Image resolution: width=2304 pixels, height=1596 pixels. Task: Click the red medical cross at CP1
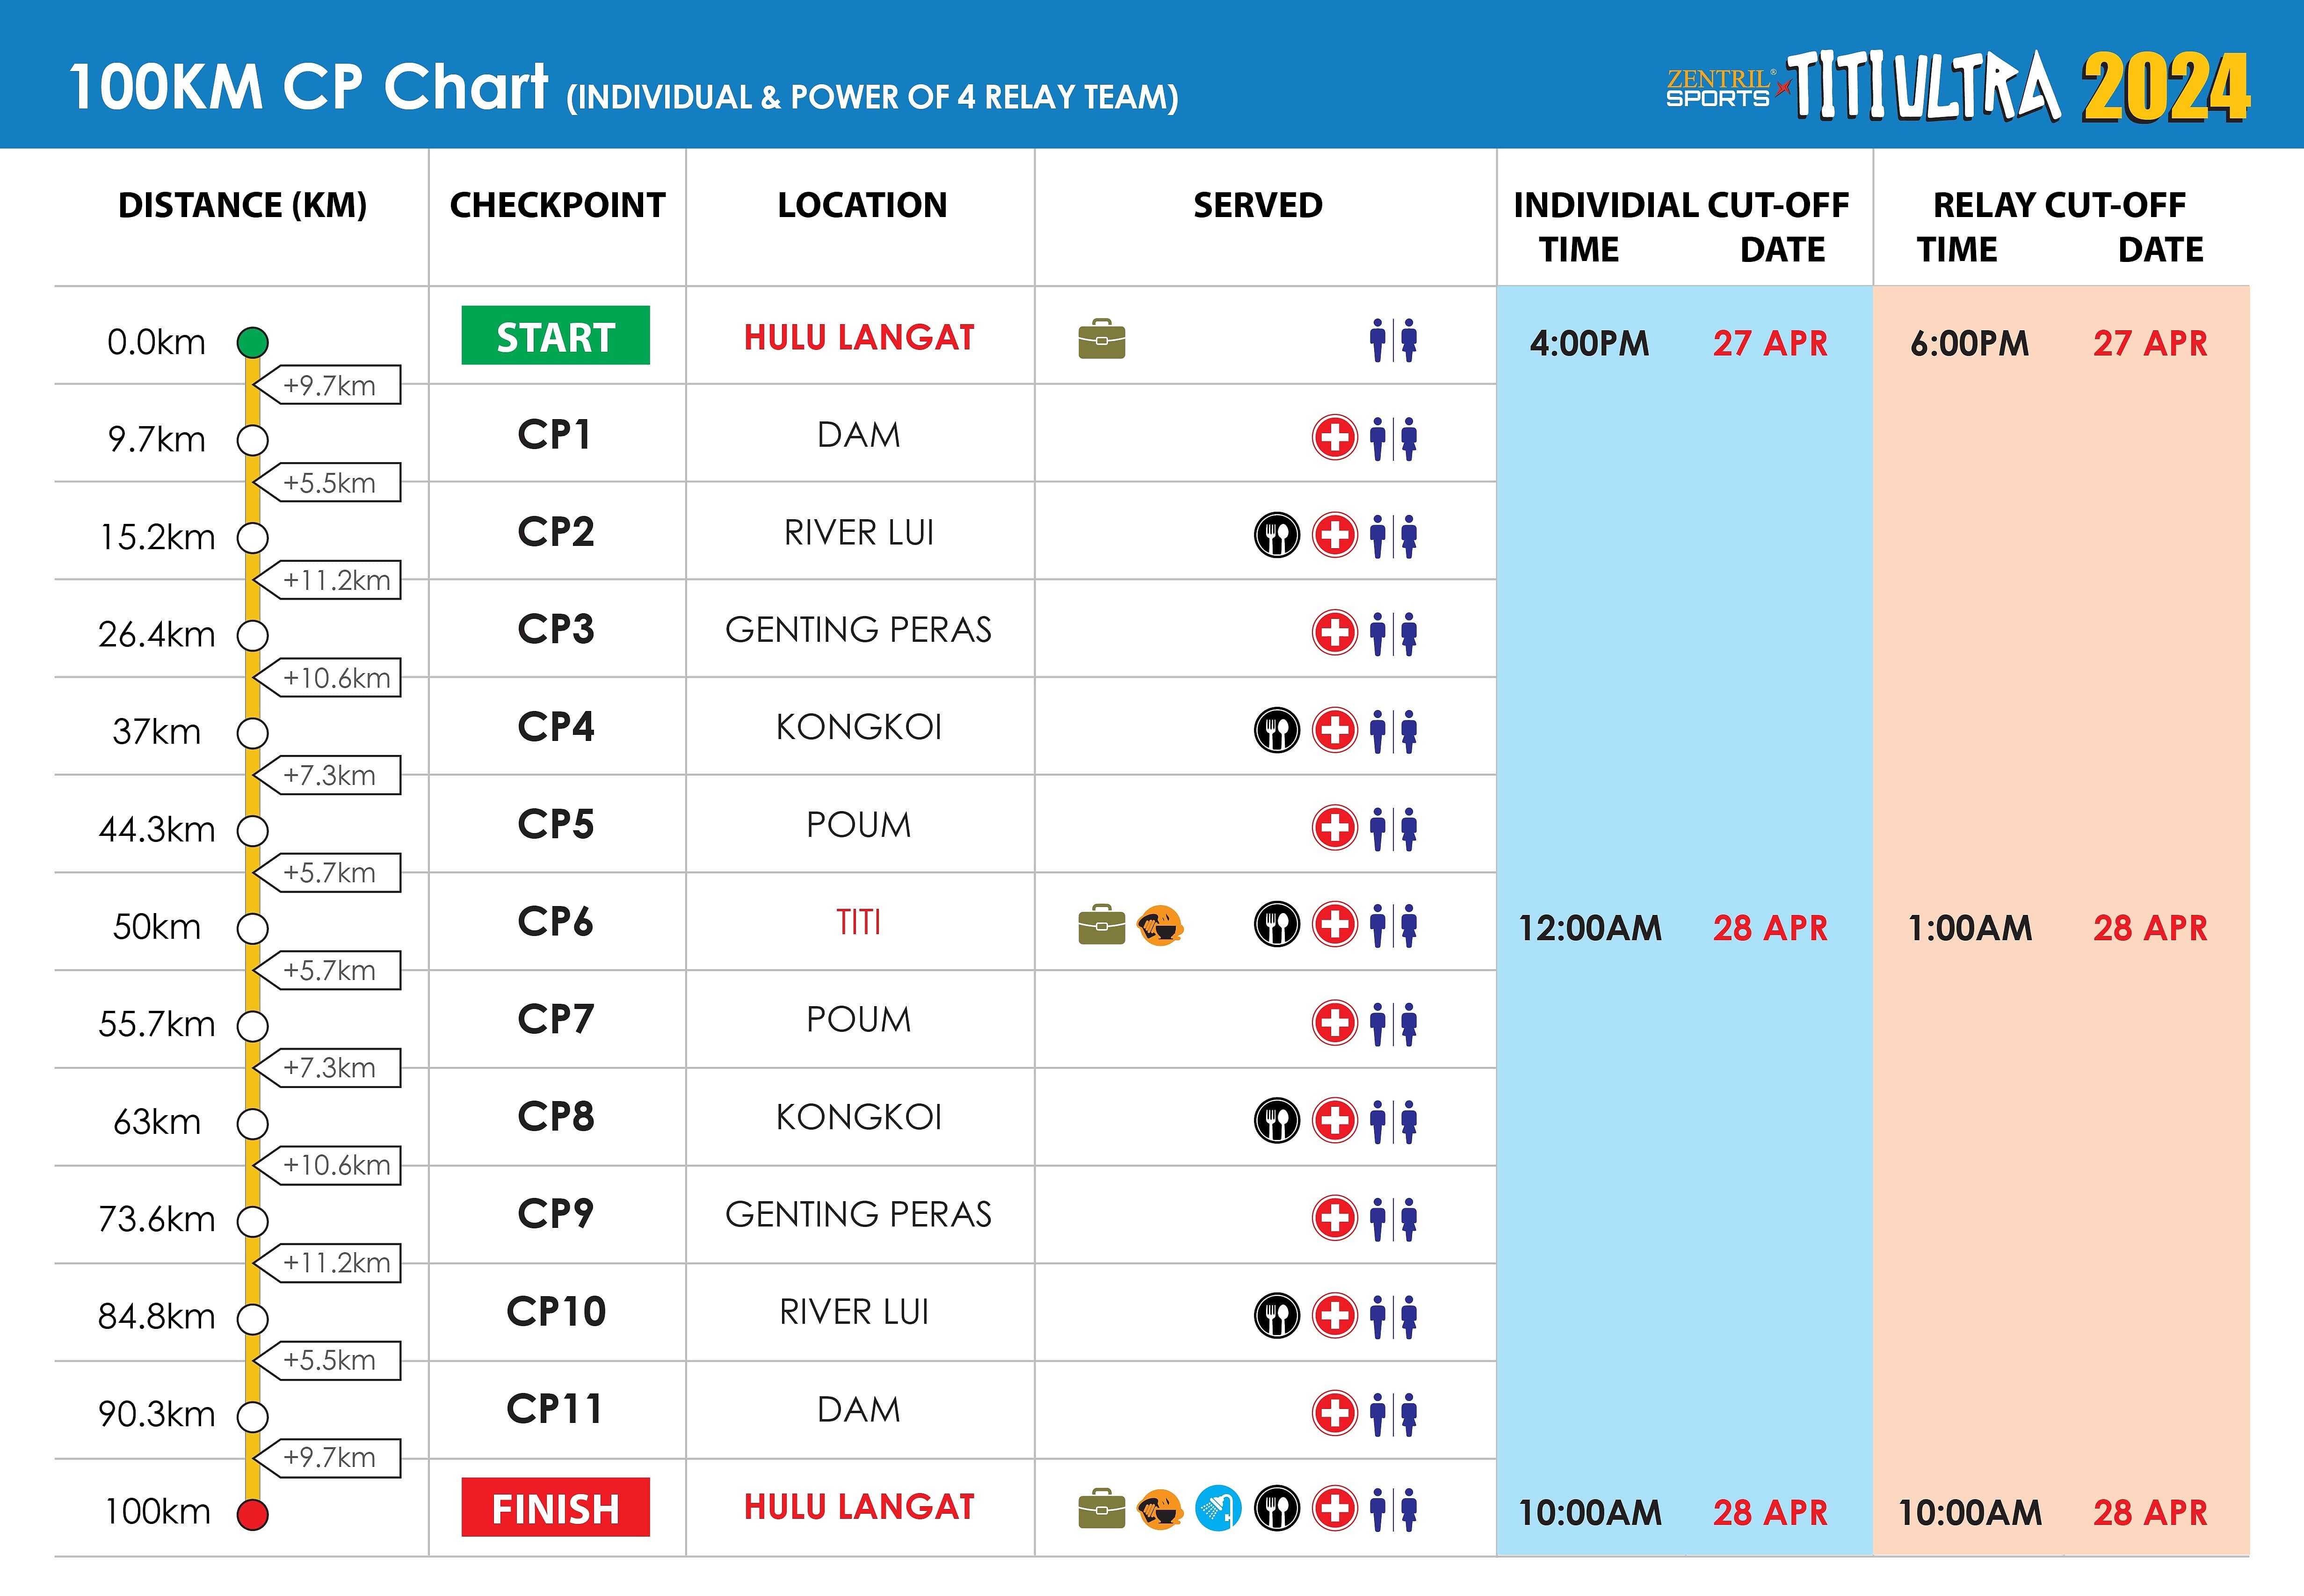click(1334, 438)
